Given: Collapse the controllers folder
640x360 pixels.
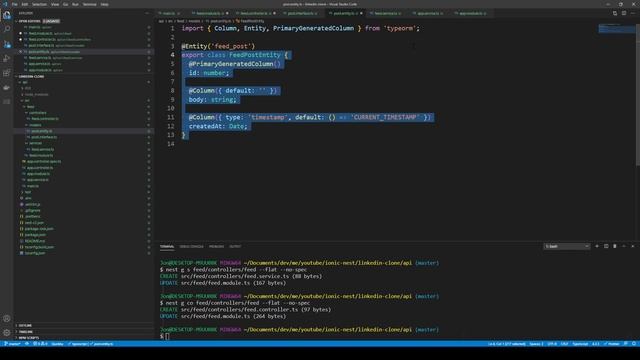Looking at the screenshot, I should click(x=37, y=113).
